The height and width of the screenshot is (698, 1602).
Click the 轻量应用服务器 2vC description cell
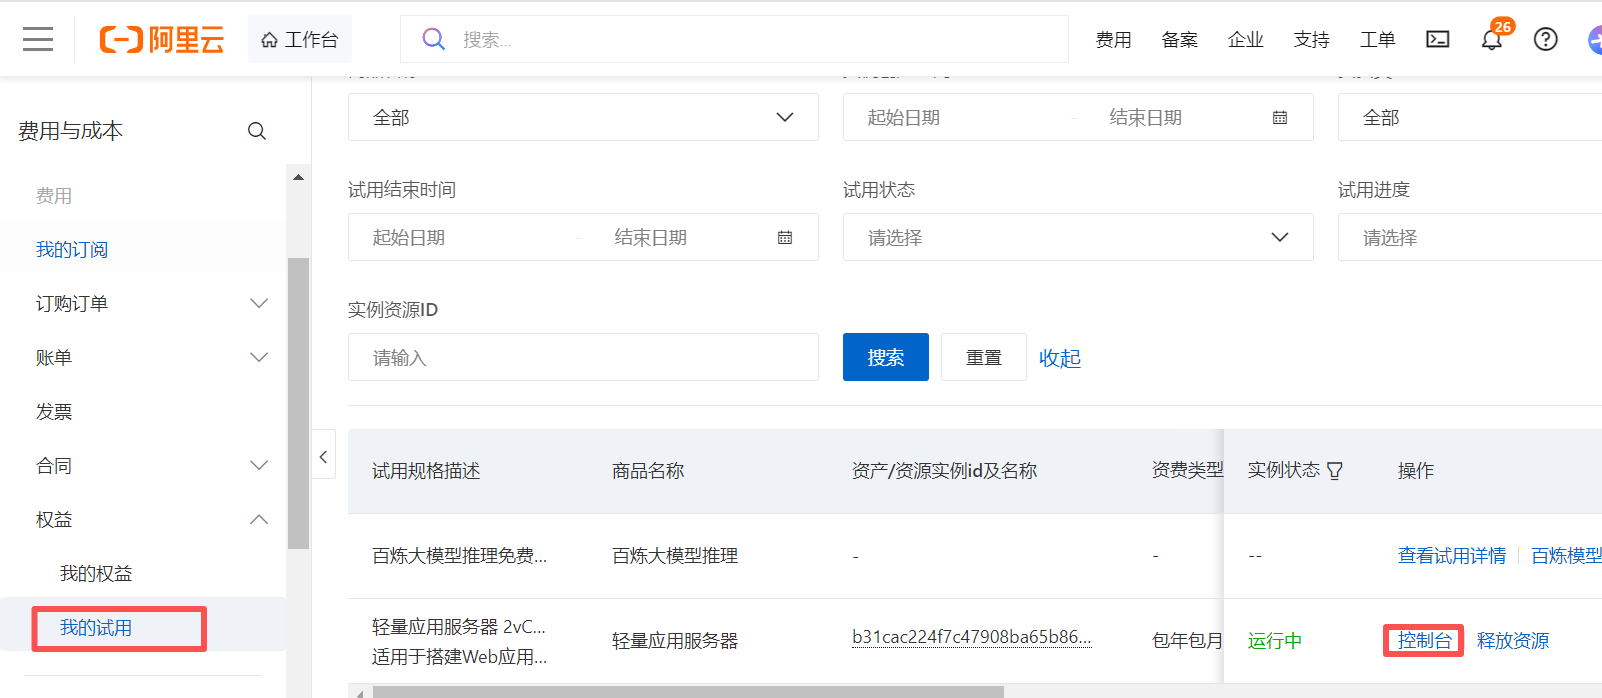pyautogui.click(x=460, y=641)
